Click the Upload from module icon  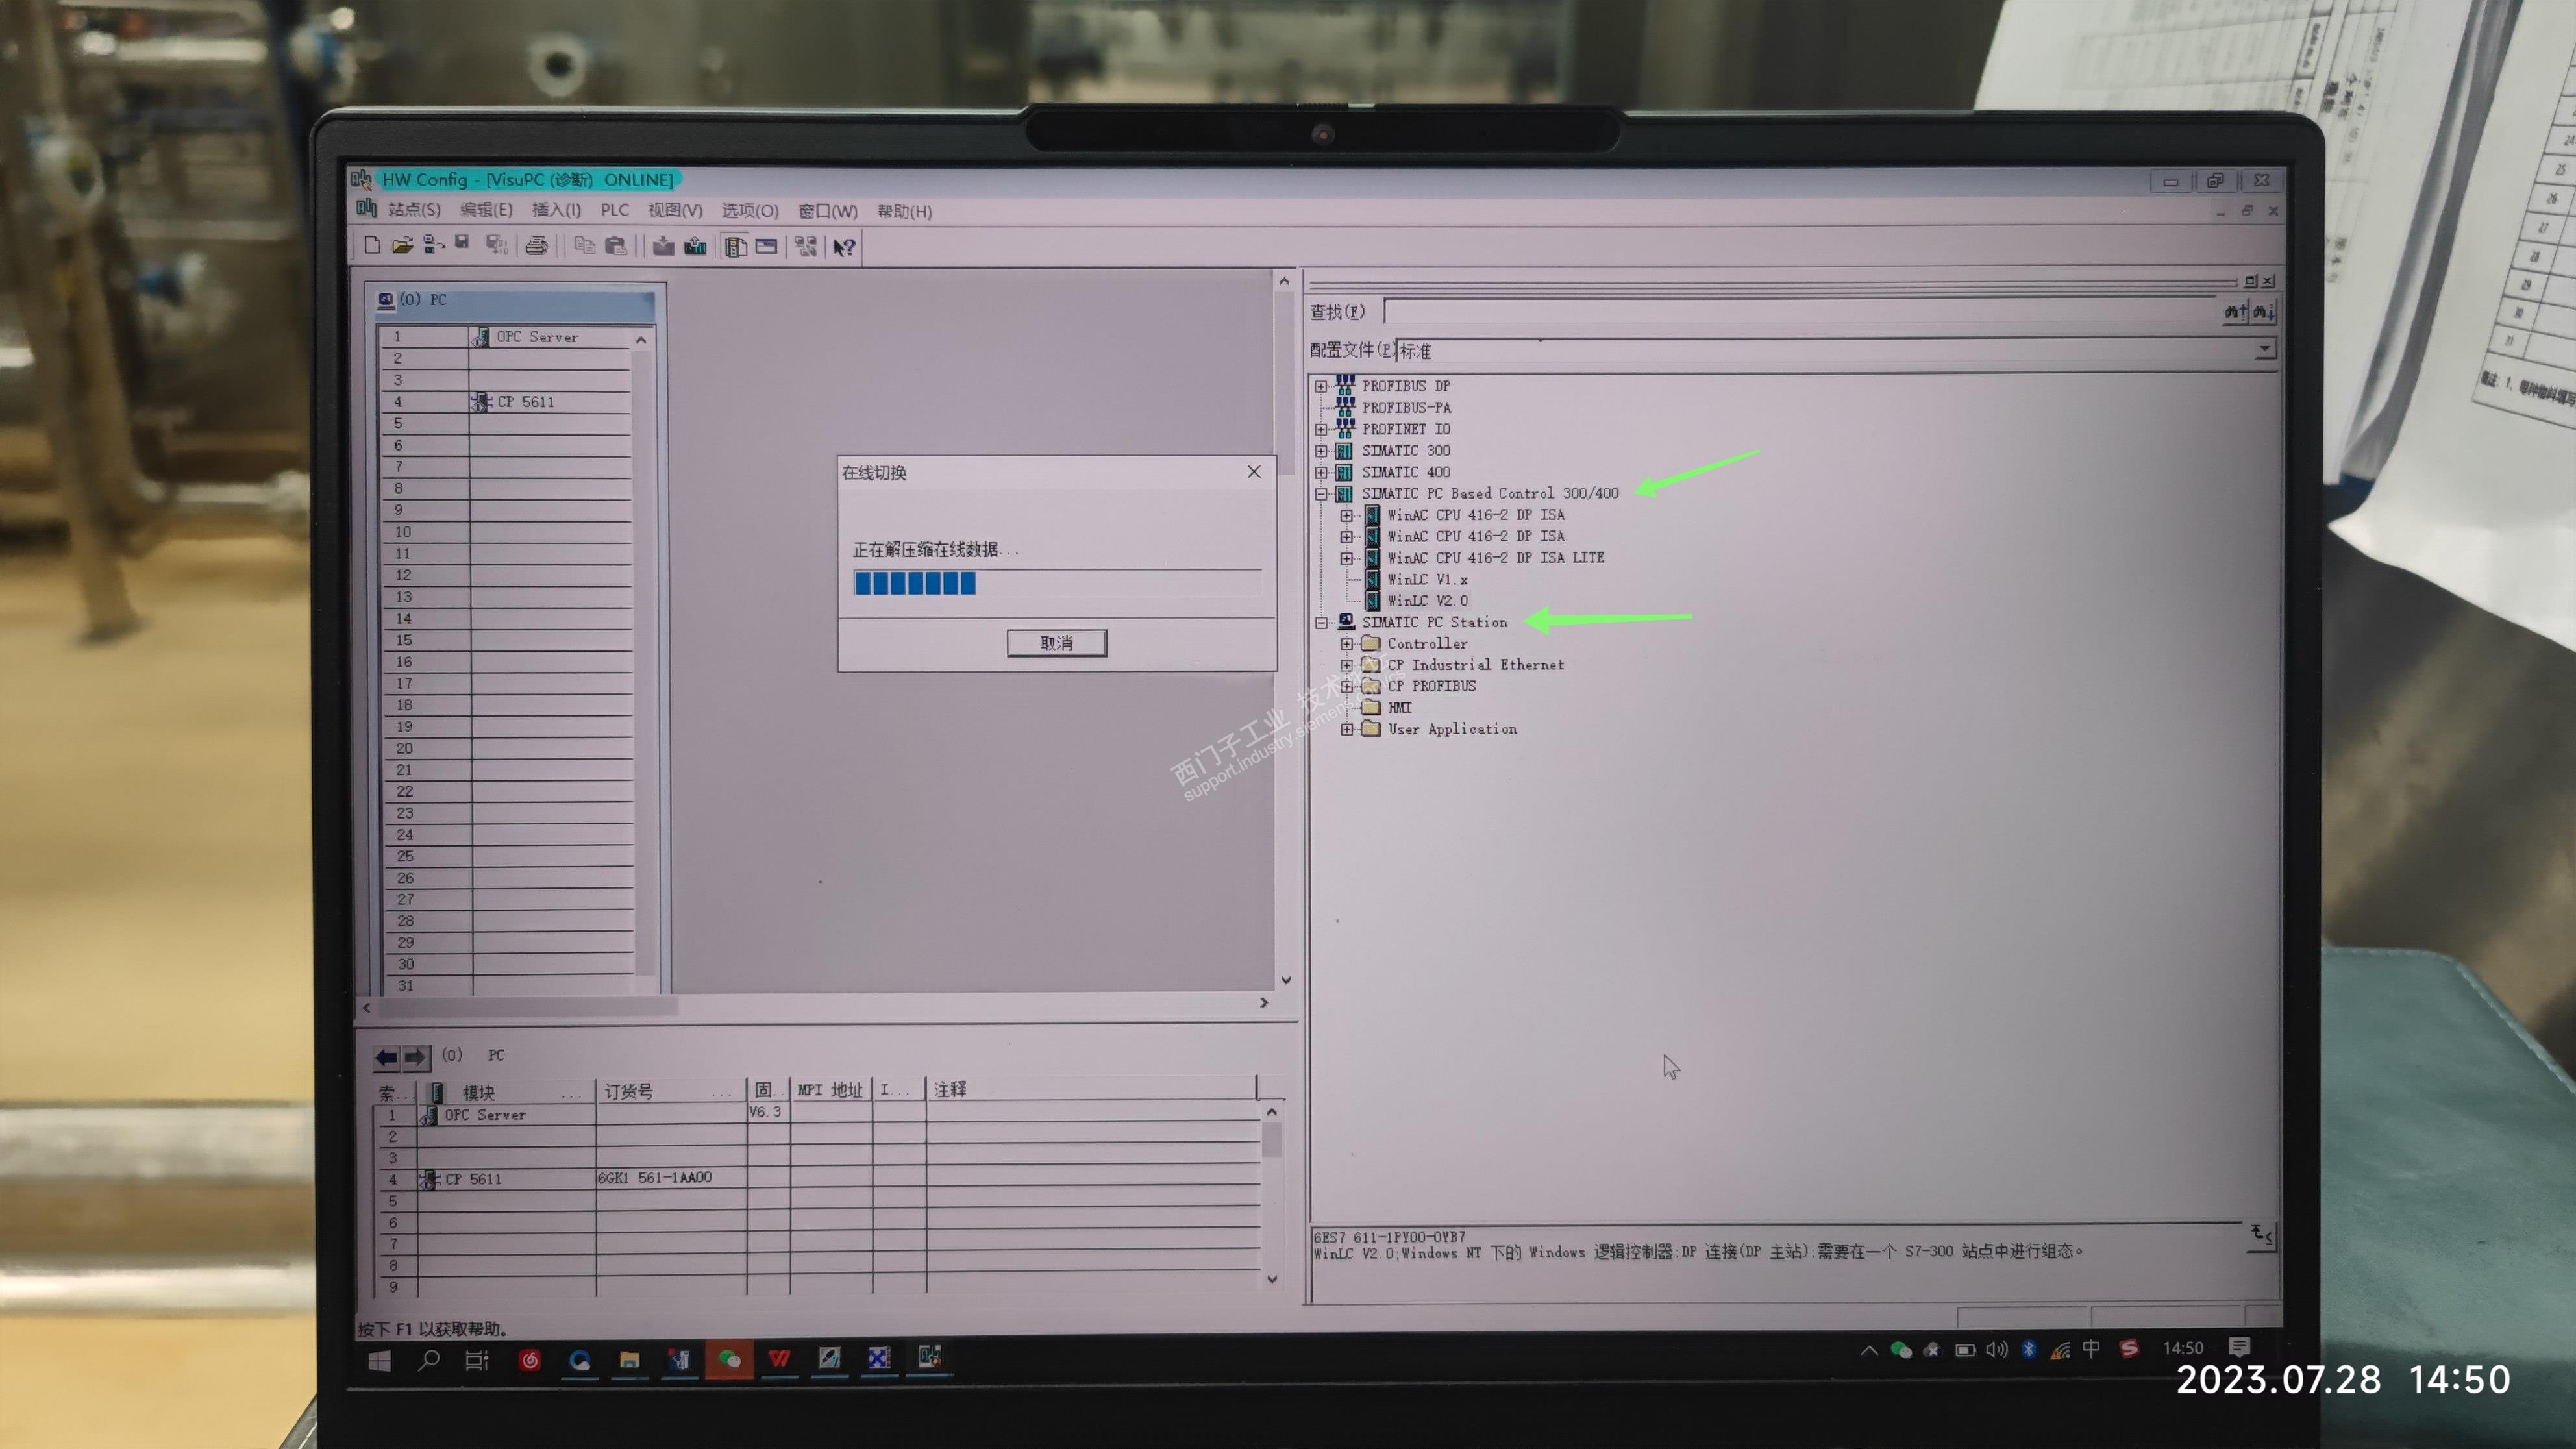695,246
